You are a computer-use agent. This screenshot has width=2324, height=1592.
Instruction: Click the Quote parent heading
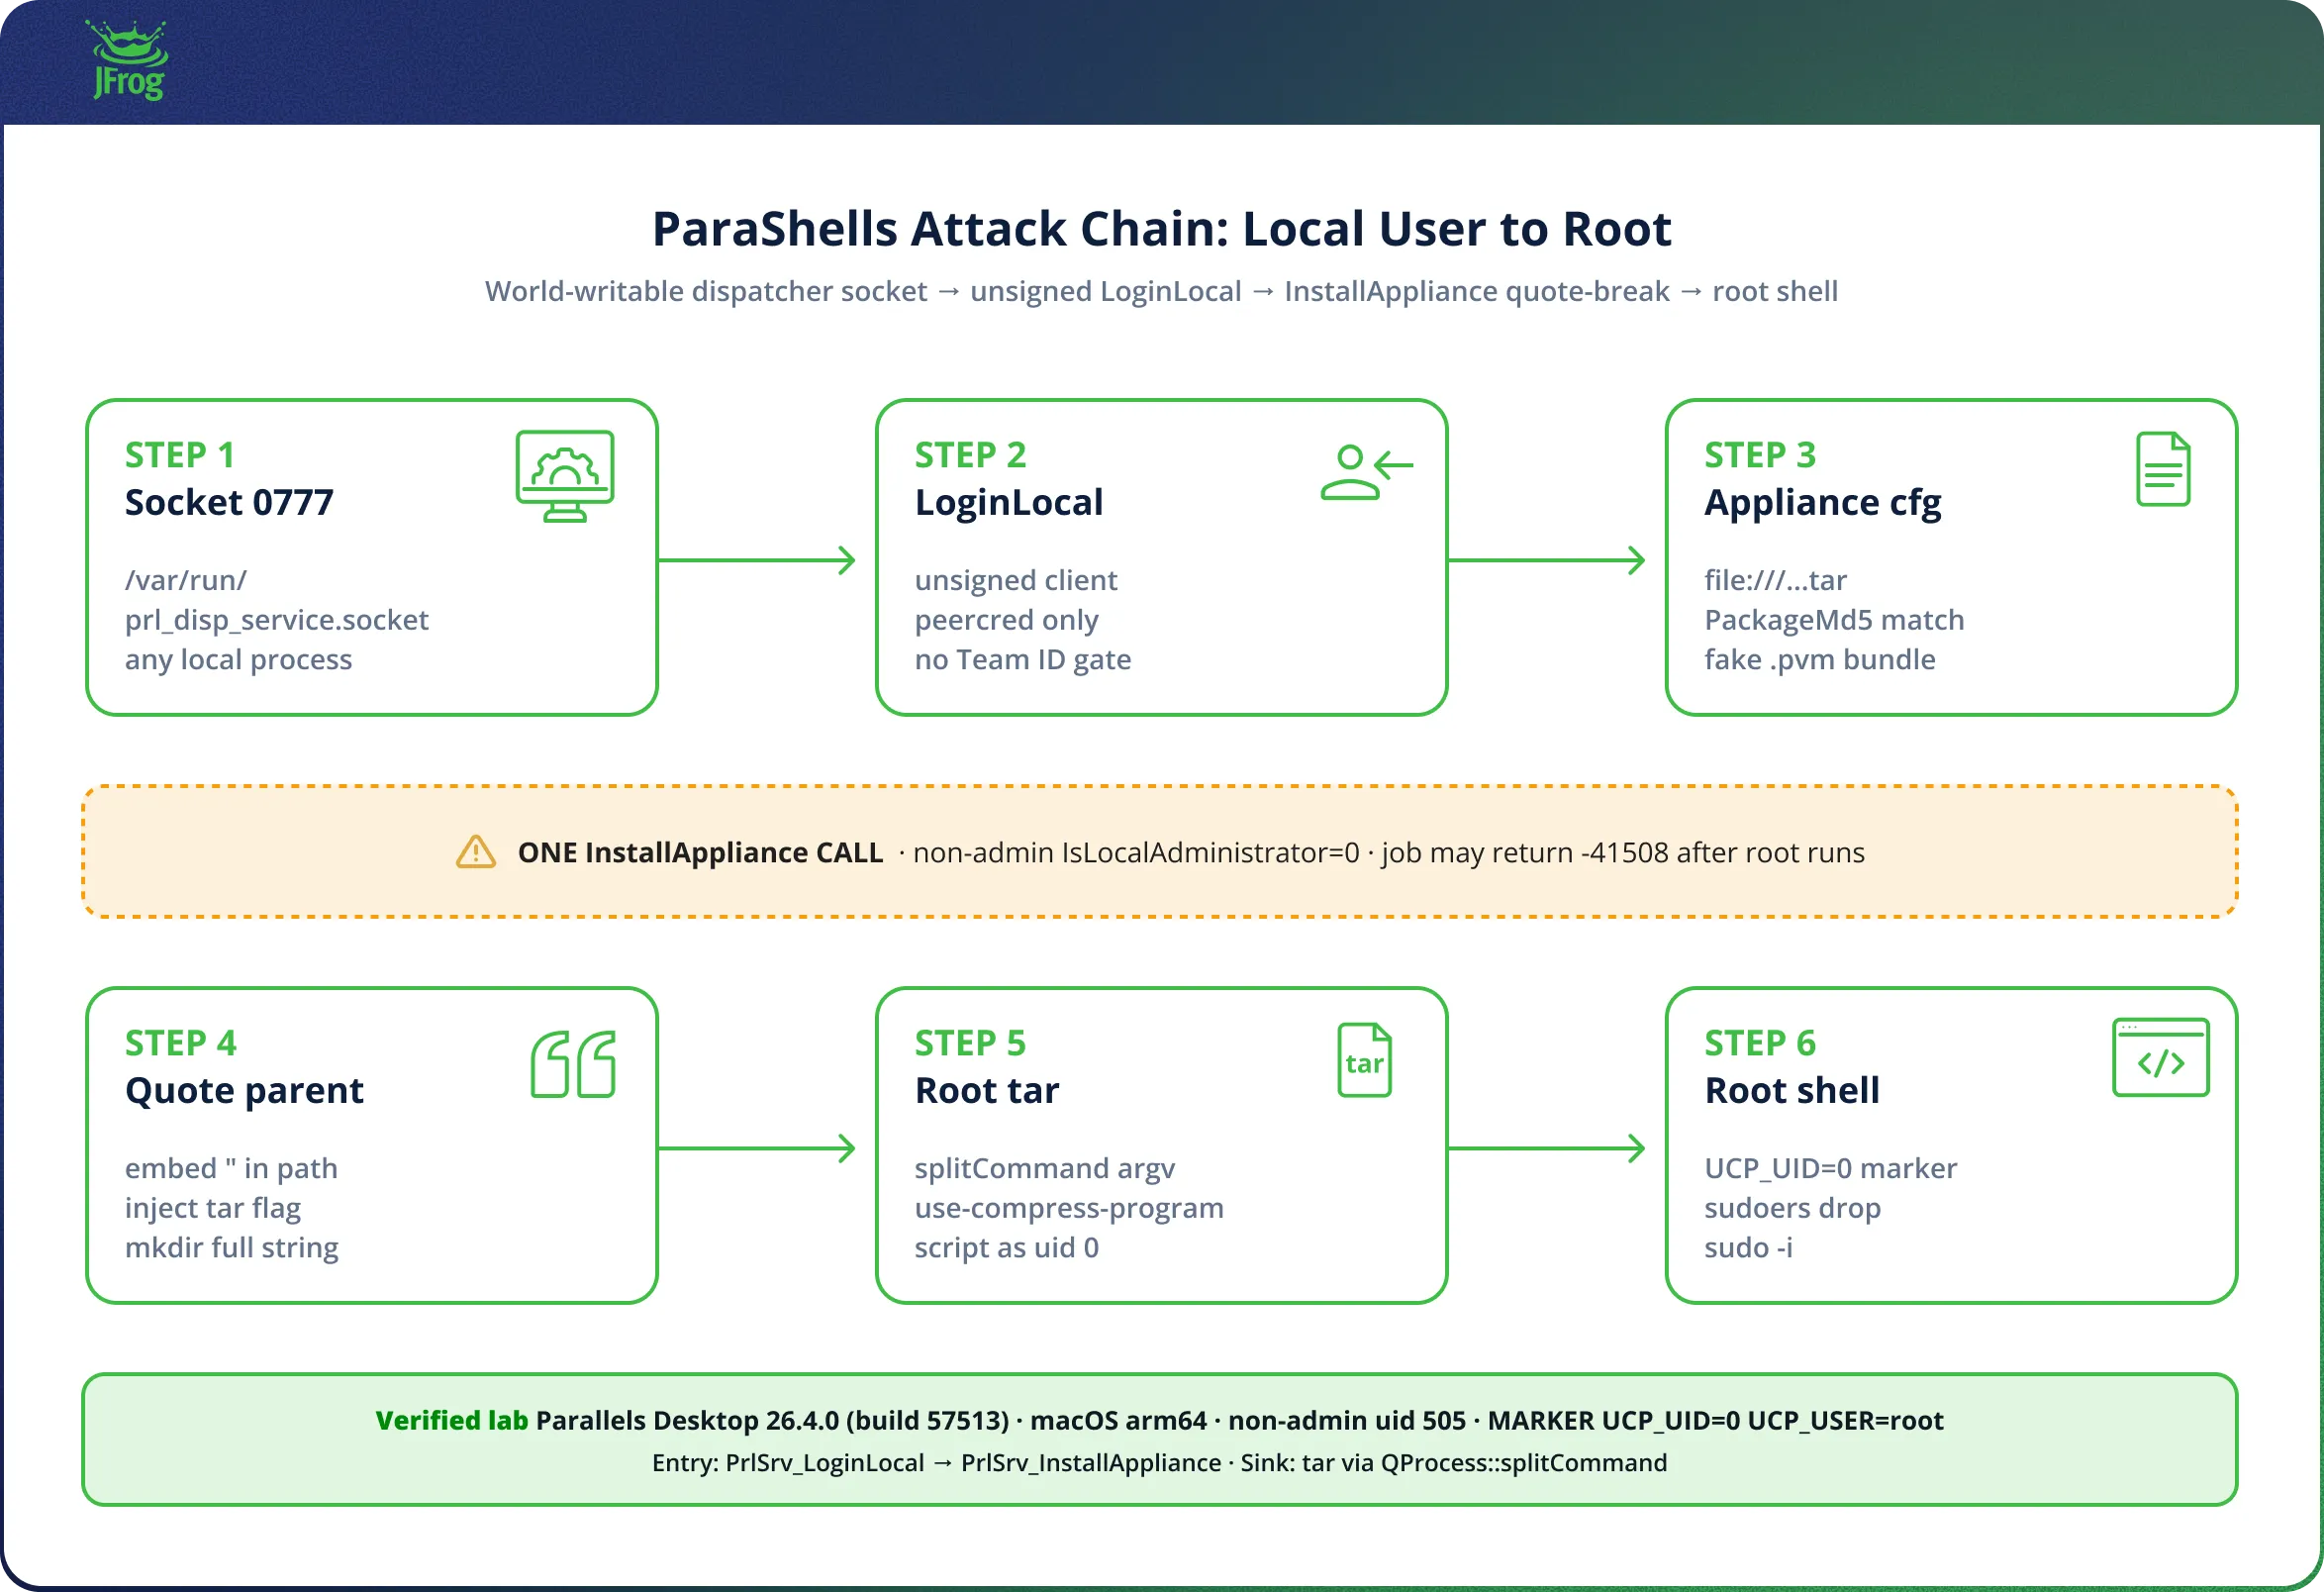[244, 1091]
